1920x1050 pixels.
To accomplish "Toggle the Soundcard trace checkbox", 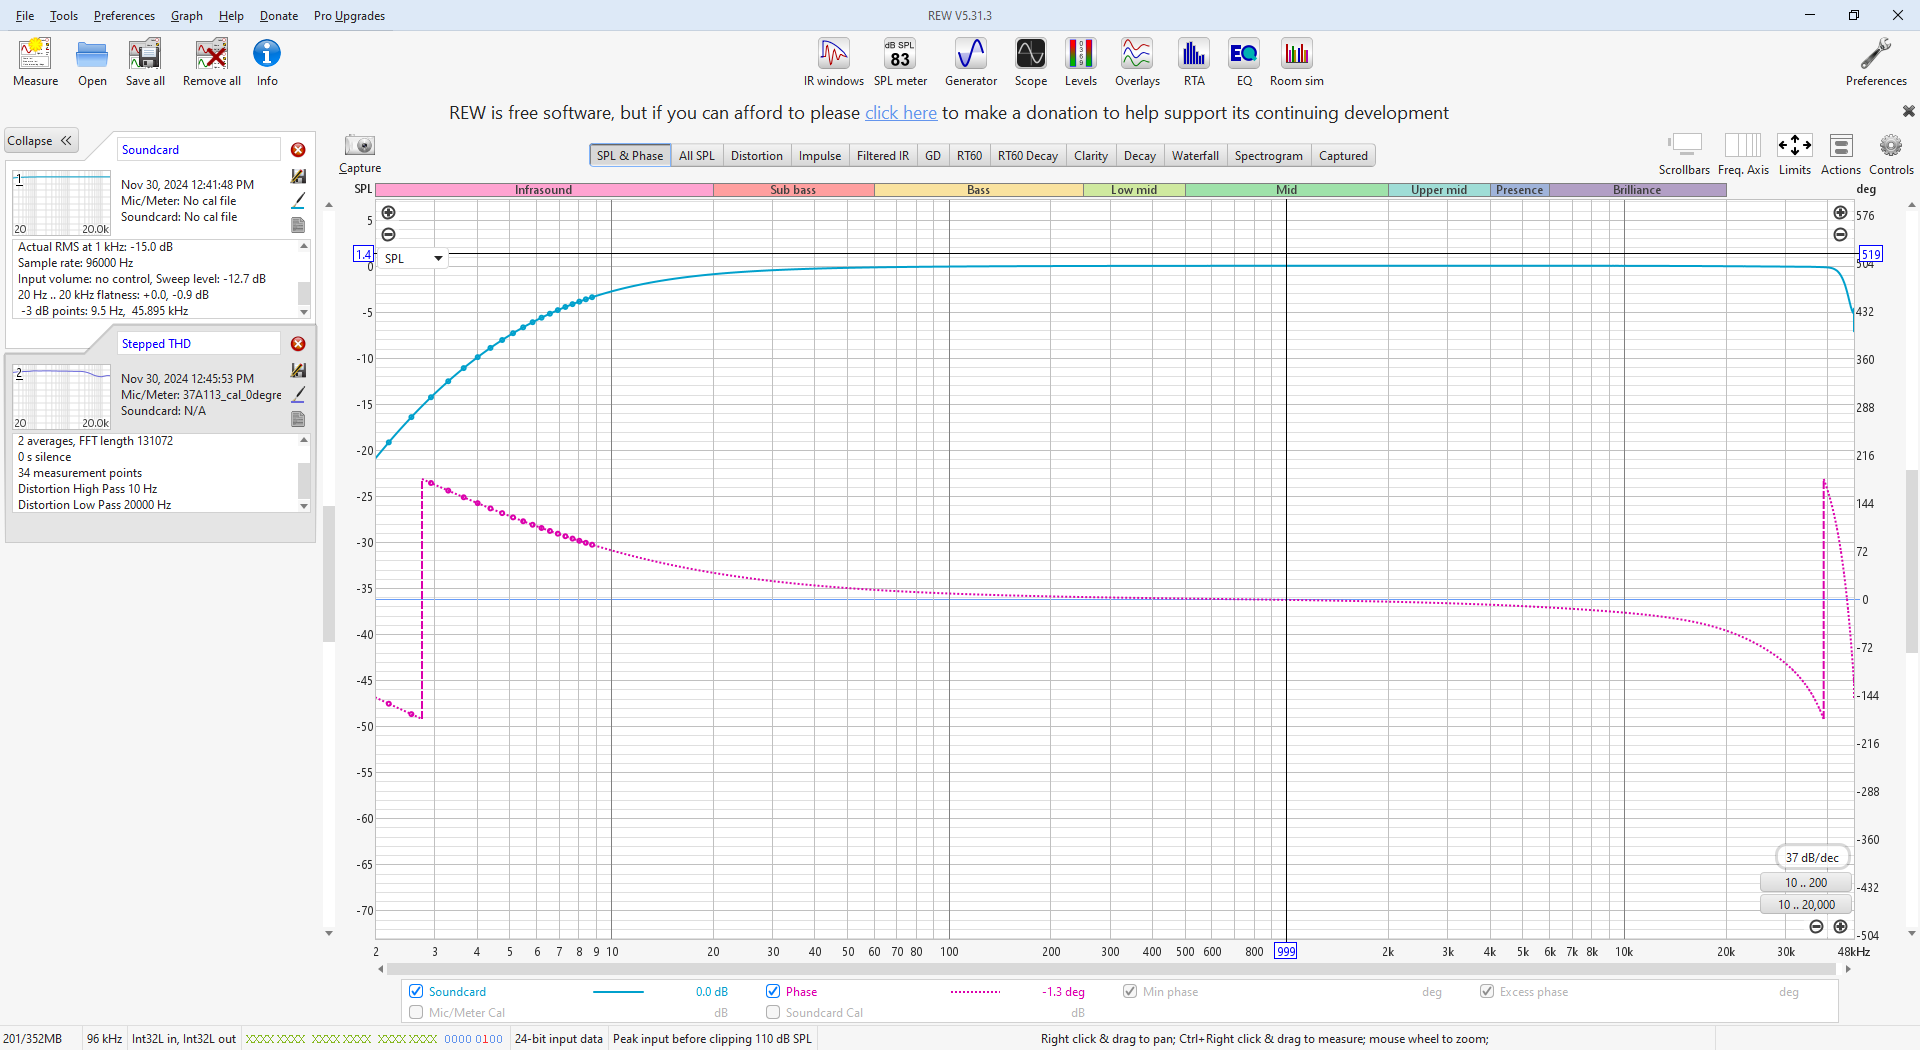I will point(416,991).
